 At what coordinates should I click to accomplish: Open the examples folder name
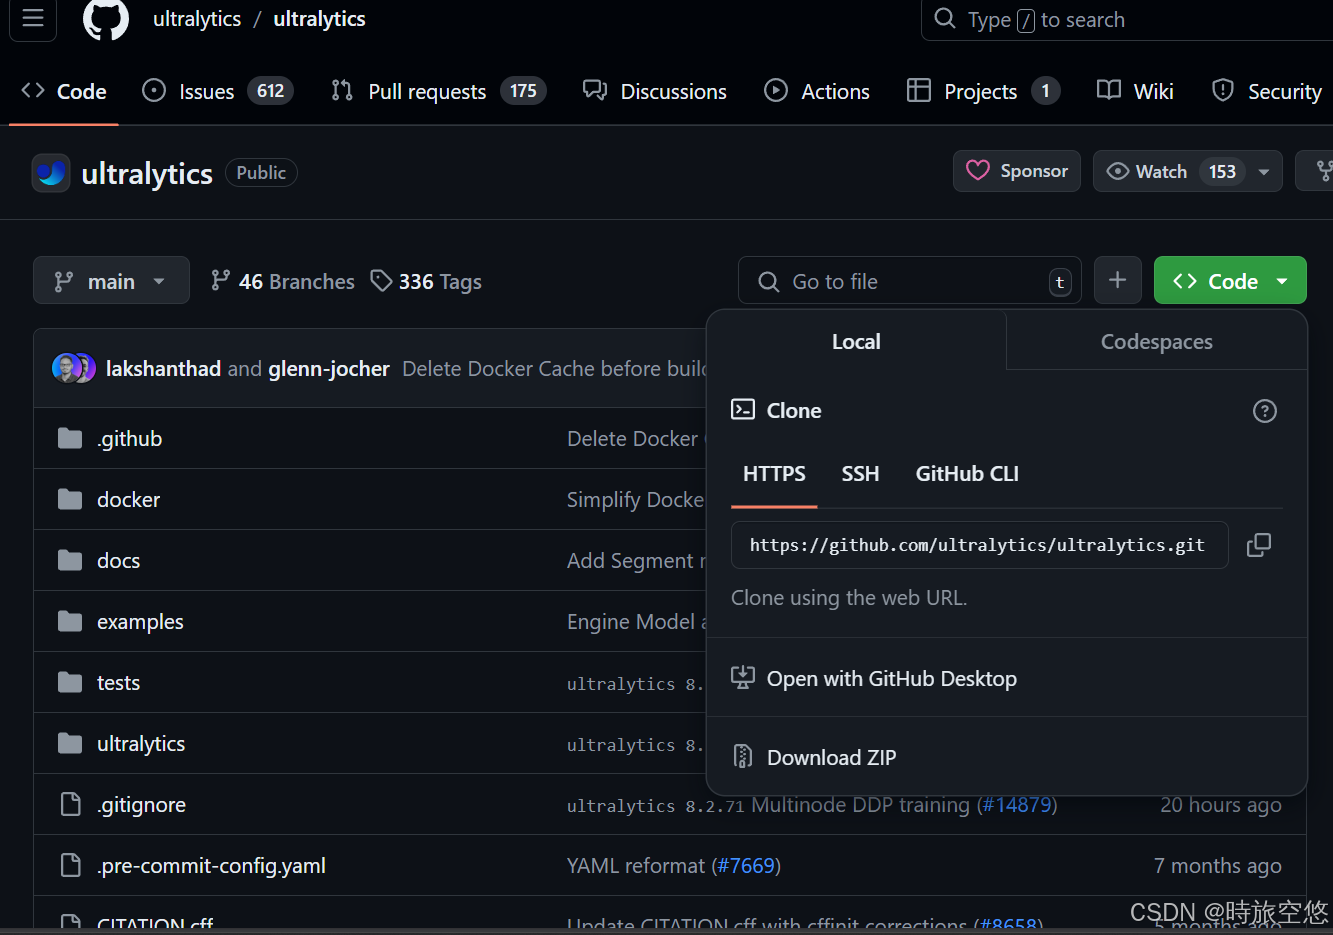pyautogui.click(x=140, y=621)
